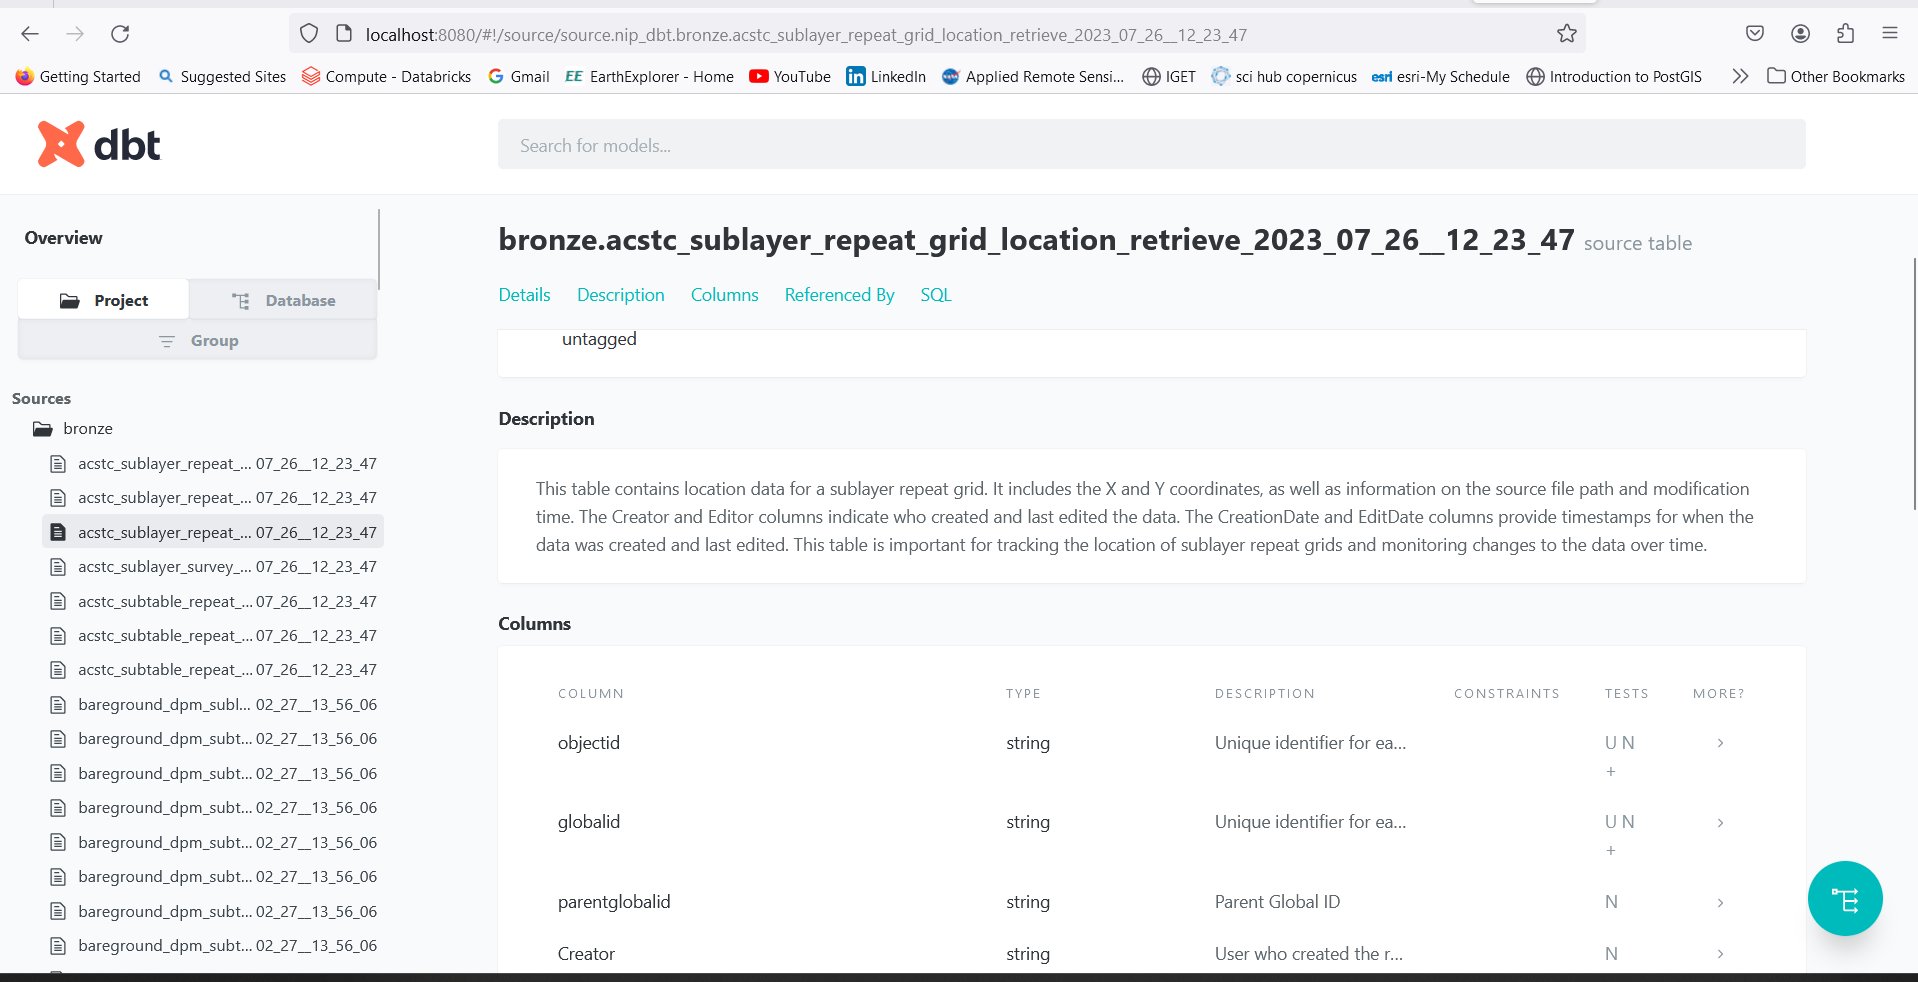This screenshot has height=982, width=1918.
Task: Expand the Creator column details
Action: (x=1720, y=954)
